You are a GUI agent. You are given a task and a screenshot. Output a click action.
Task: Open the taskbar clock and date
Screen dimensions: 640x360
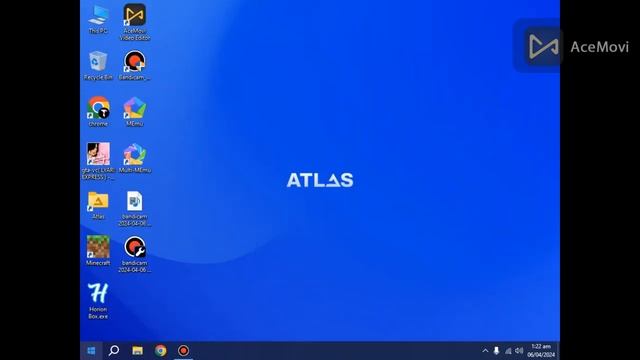click(541, 351)
